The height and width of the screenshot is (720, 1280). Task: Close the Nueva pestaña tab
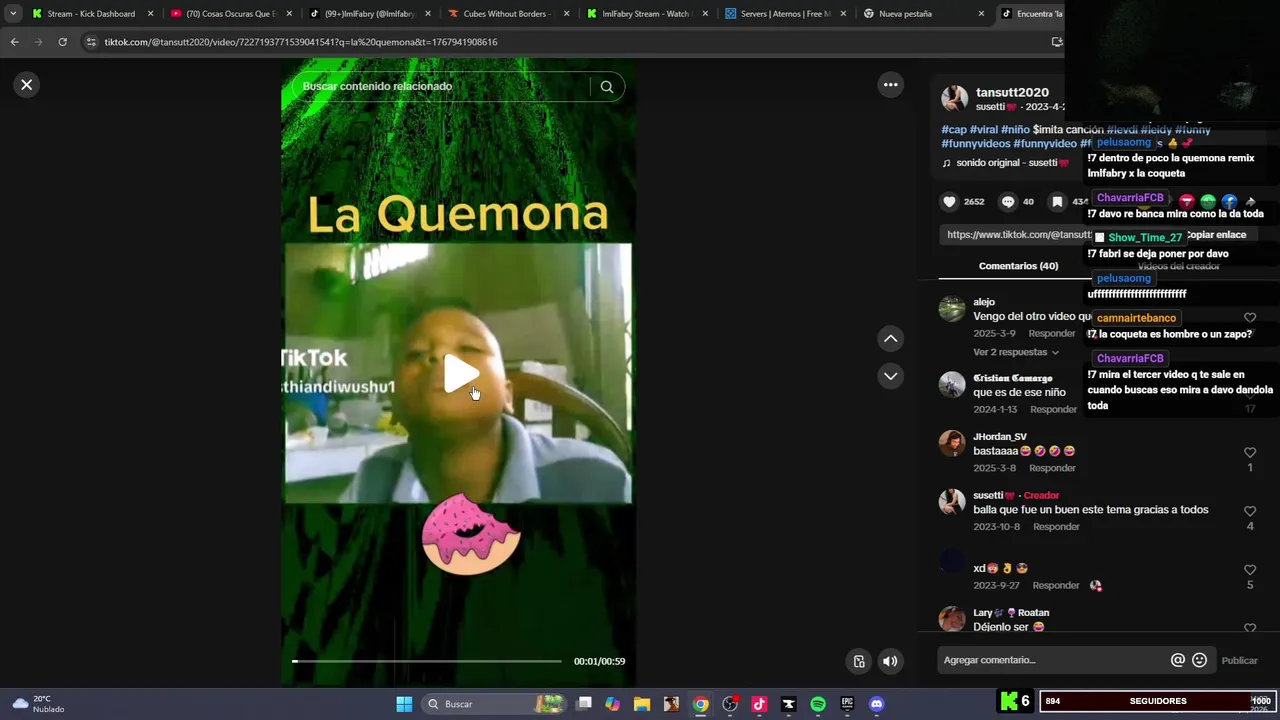981,14
